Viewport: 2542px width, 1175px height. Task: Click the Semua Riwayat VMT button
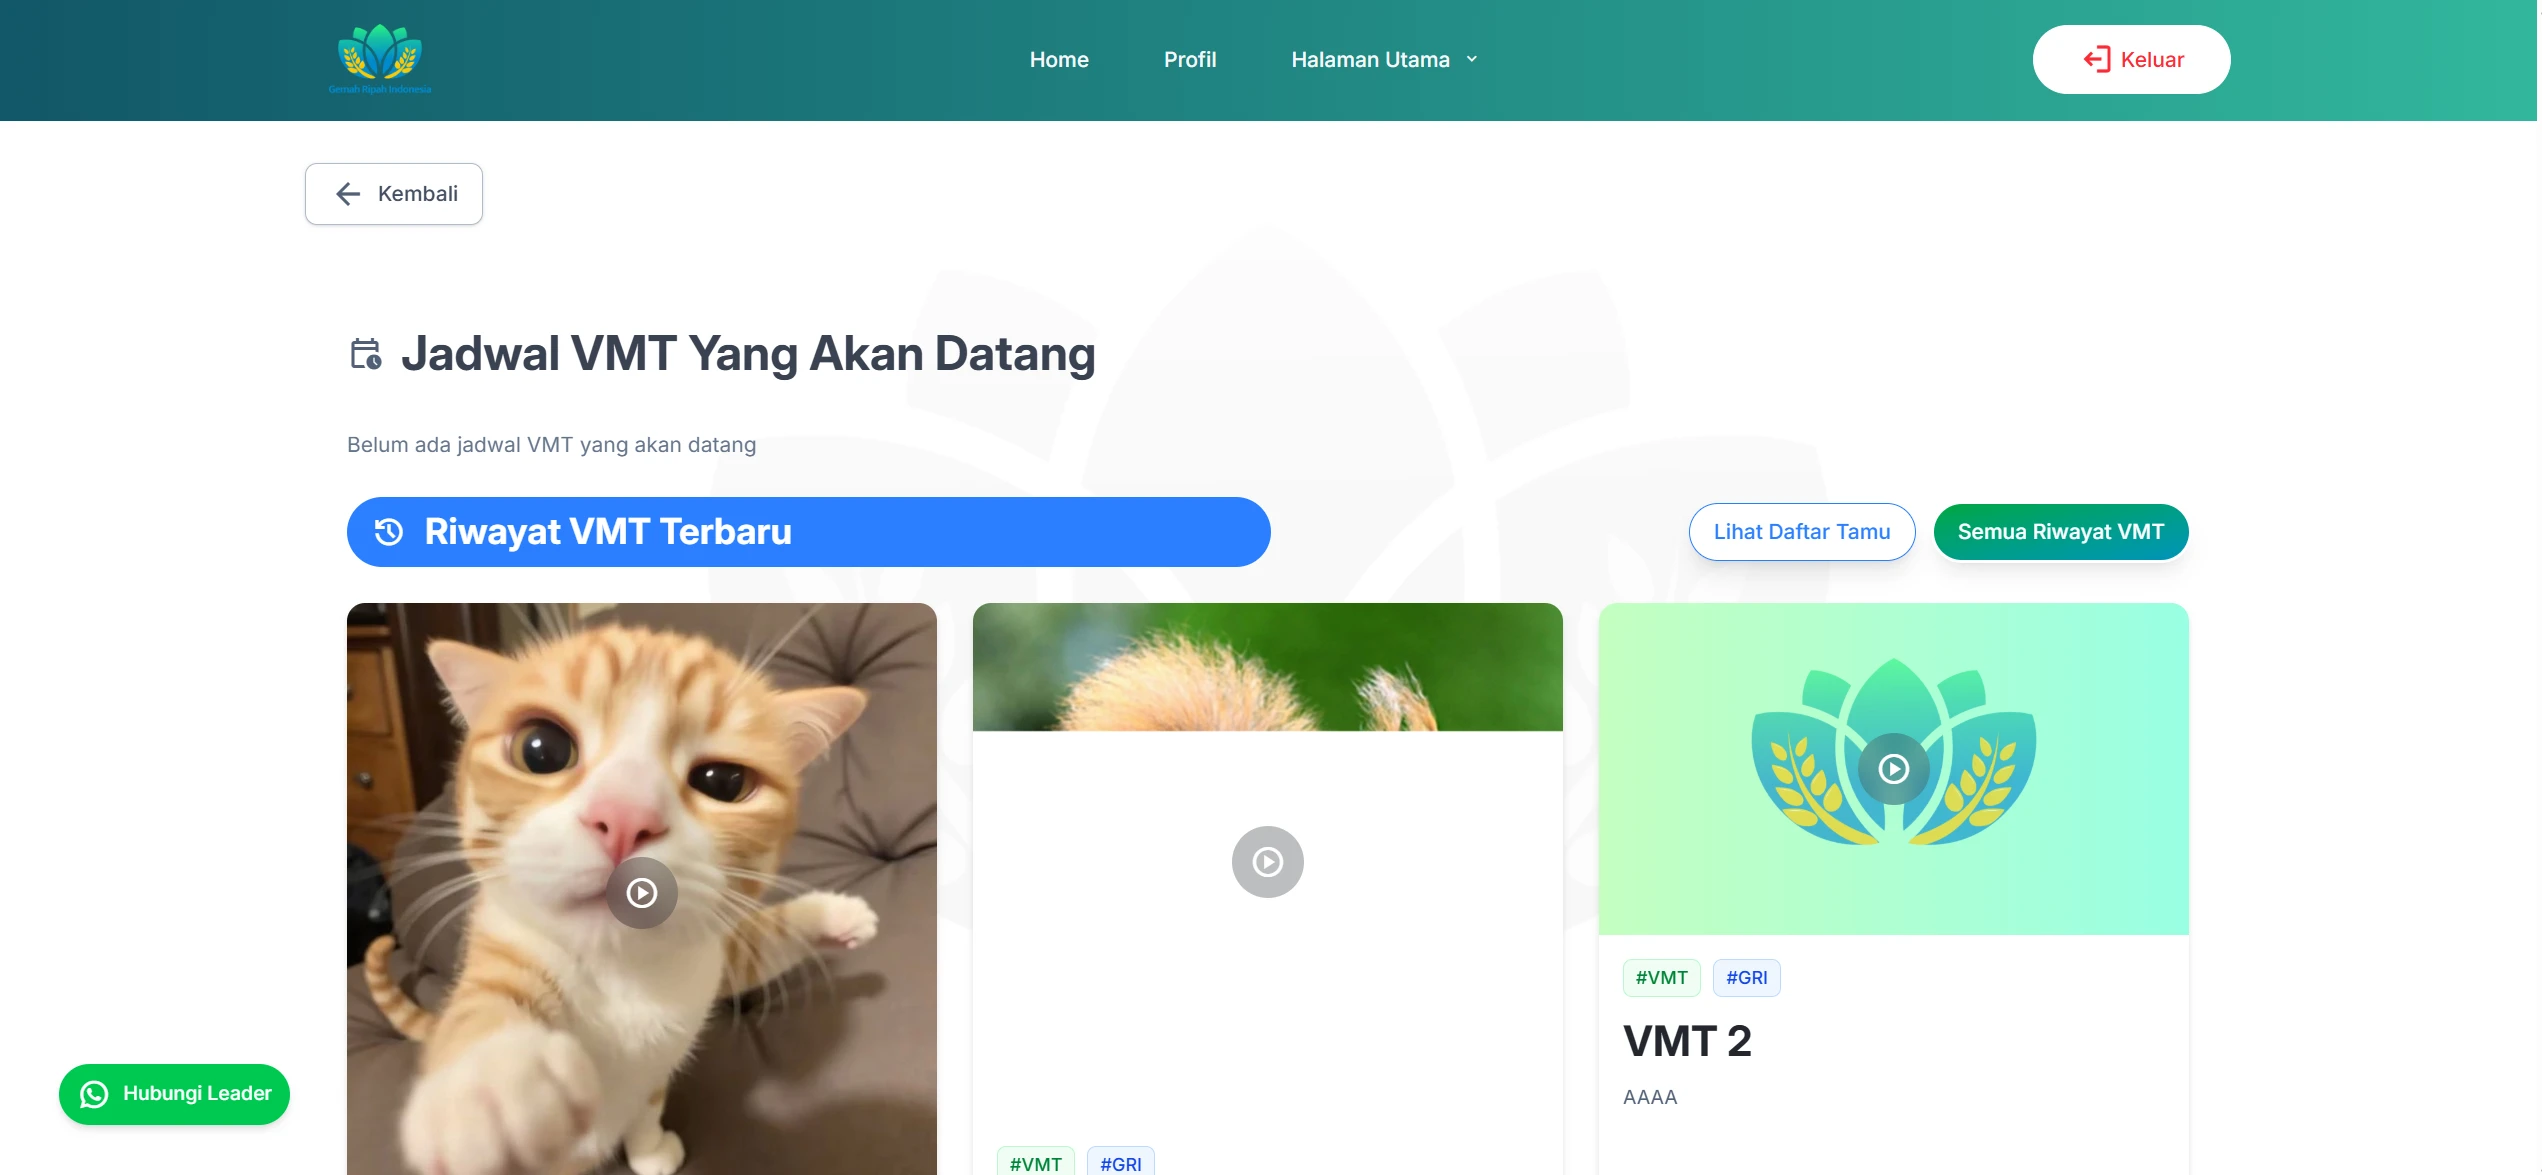coord(2061,532)
